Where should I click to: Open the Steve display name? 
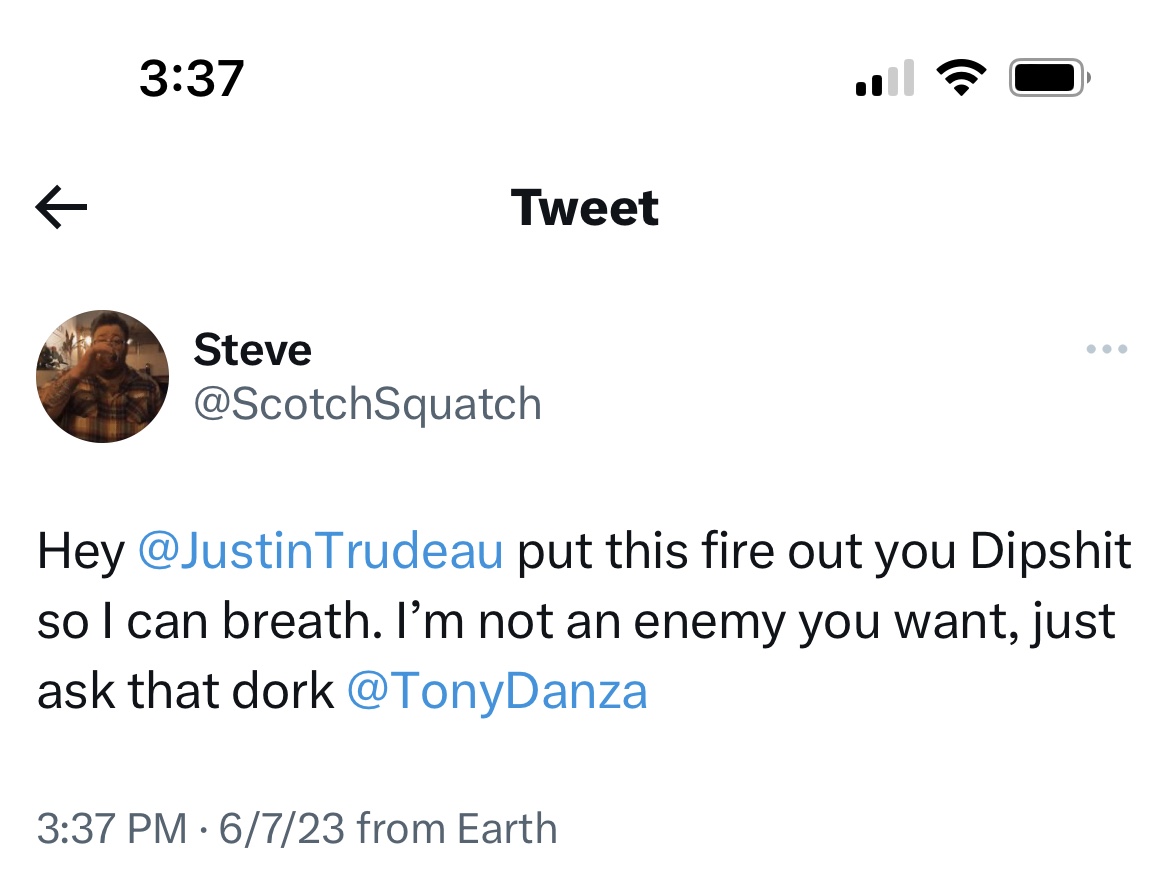coord(252,350)
